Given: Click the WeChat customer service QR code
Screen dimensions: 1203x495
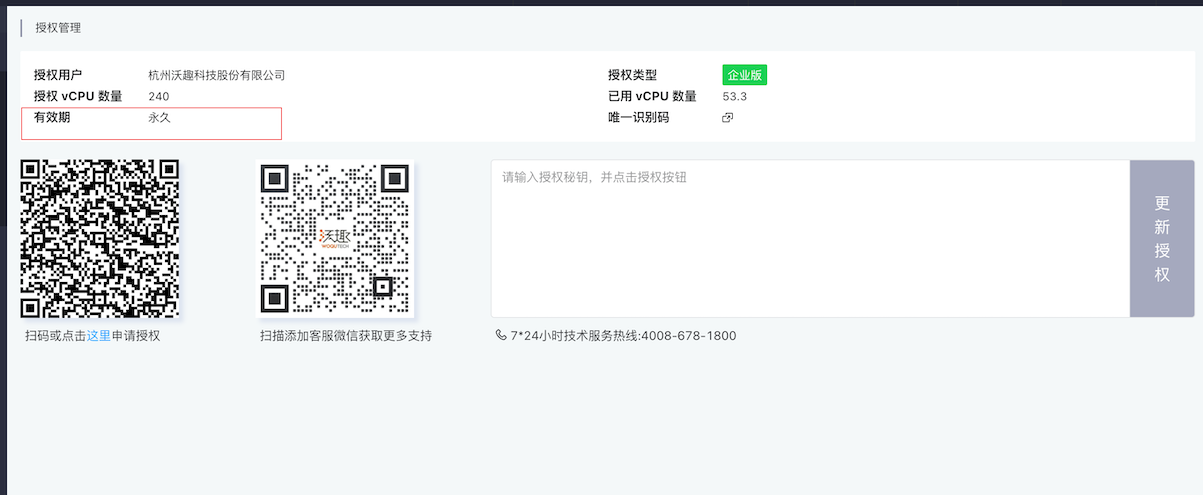Looking at the screenshot, I should (335, 239).
